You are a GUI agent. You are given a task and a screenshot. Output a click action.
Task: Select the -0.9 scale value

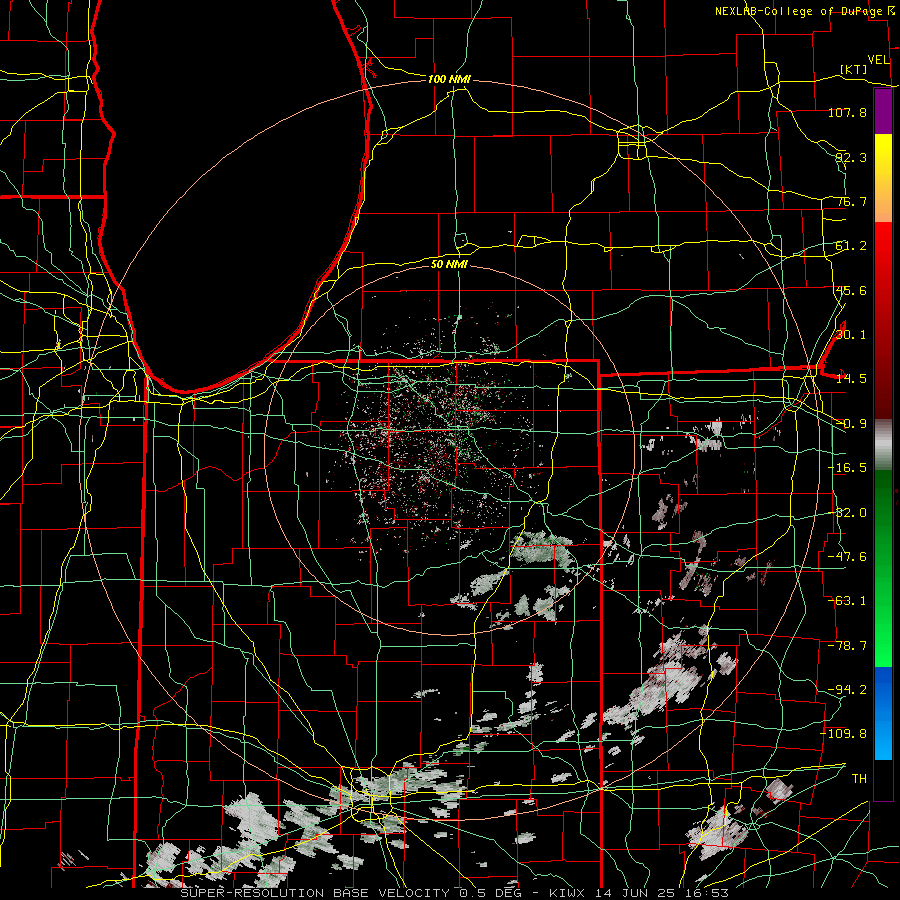851,424
